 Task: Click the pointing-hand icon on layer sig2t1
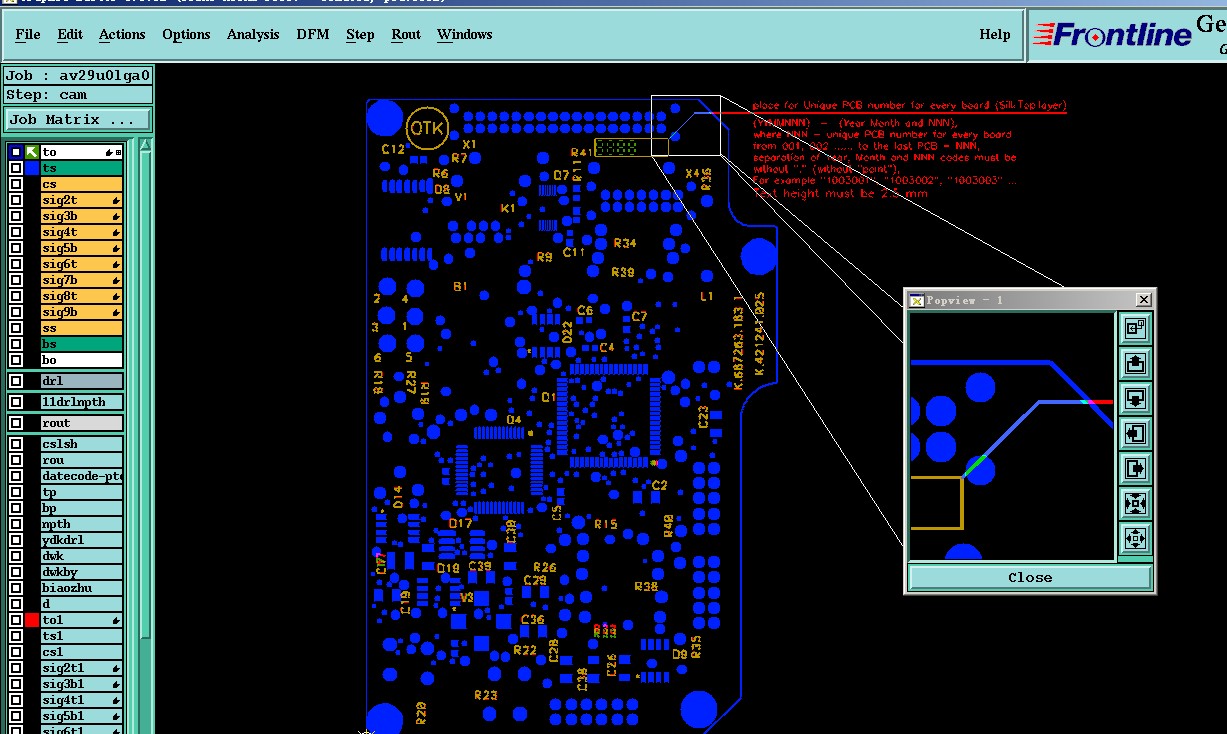point(116,668)
